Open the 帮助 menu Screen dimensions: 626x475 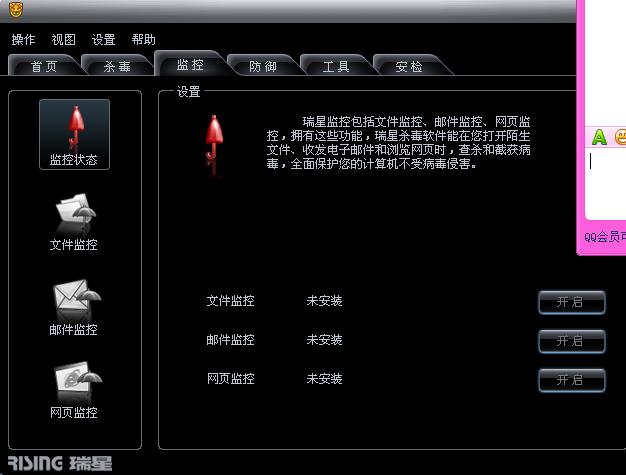click(x=143, y=40)
